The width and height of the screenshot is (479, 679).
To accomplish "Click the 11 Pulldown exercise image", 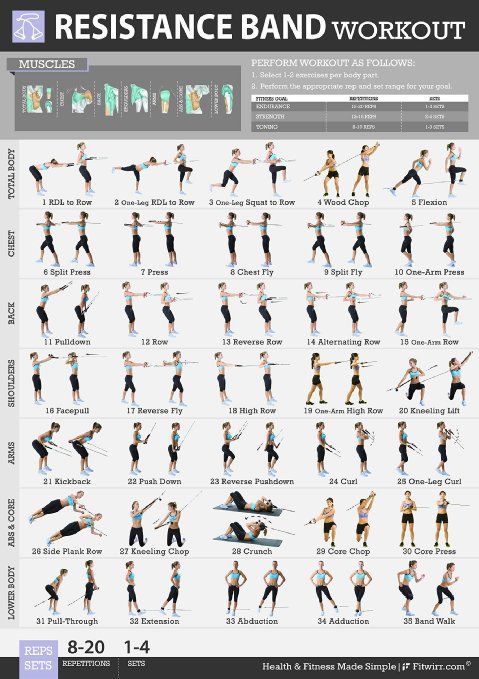I will 66,309.
